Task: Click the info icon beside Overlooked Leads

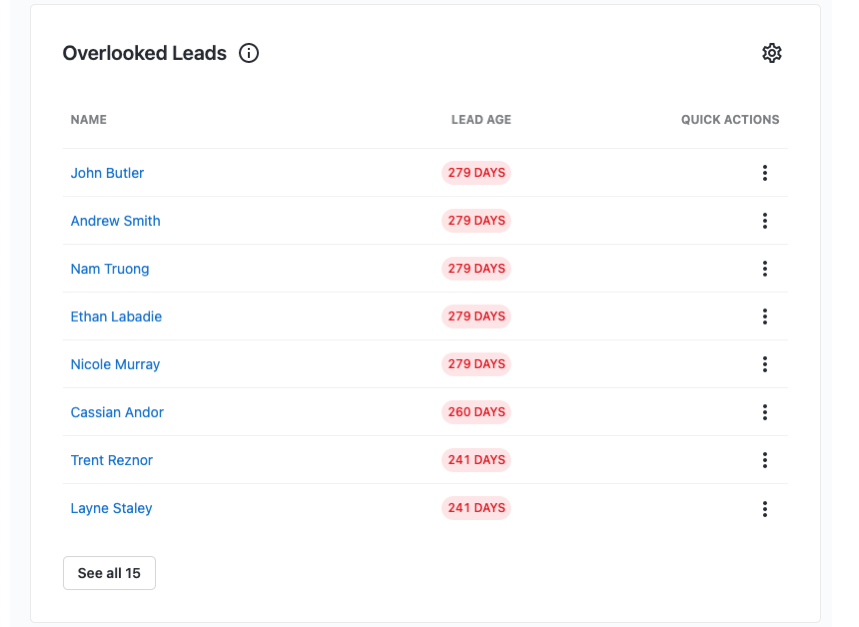Action: tap(249, 53)
